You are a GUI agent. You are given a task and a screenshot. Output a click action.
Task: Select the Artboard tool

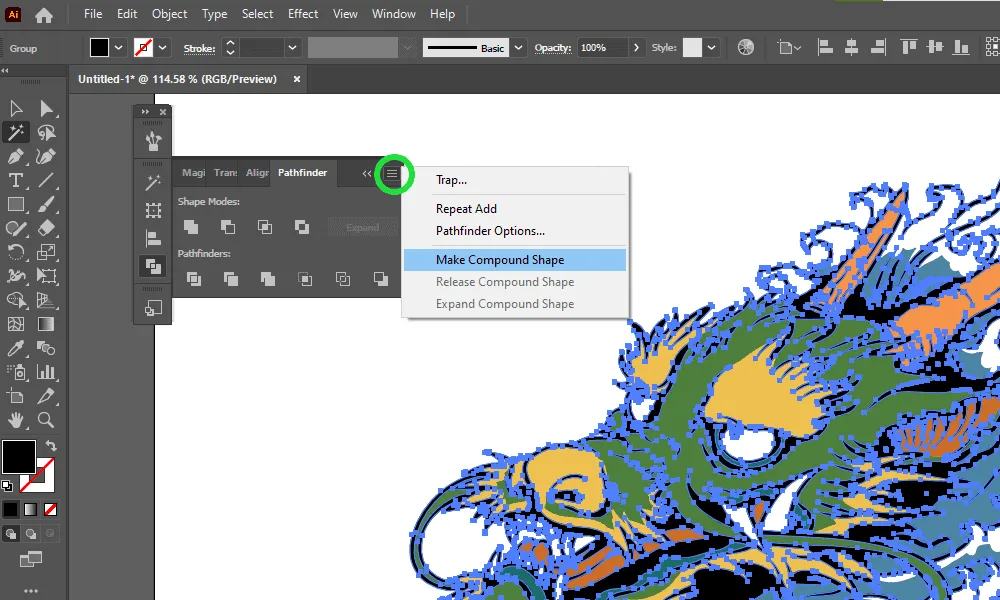[16, 396]
